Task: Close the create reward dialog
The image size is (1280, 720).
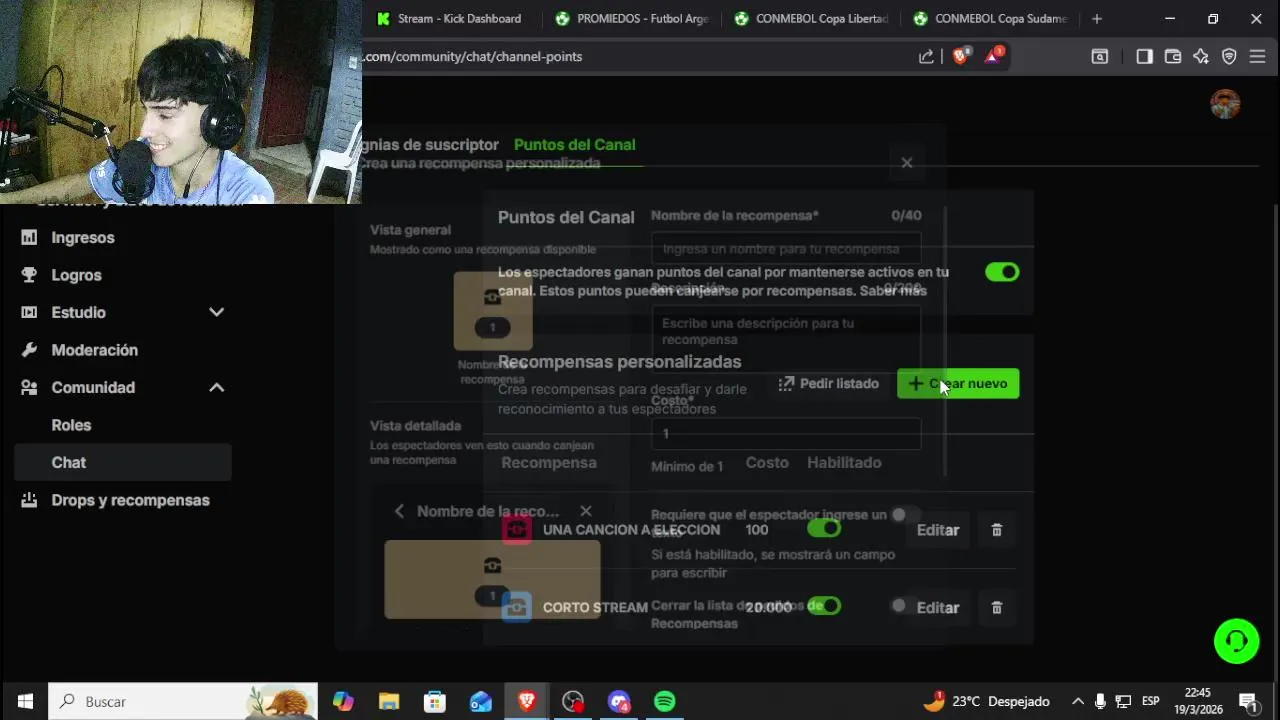Action: click(x=907, y=162)
